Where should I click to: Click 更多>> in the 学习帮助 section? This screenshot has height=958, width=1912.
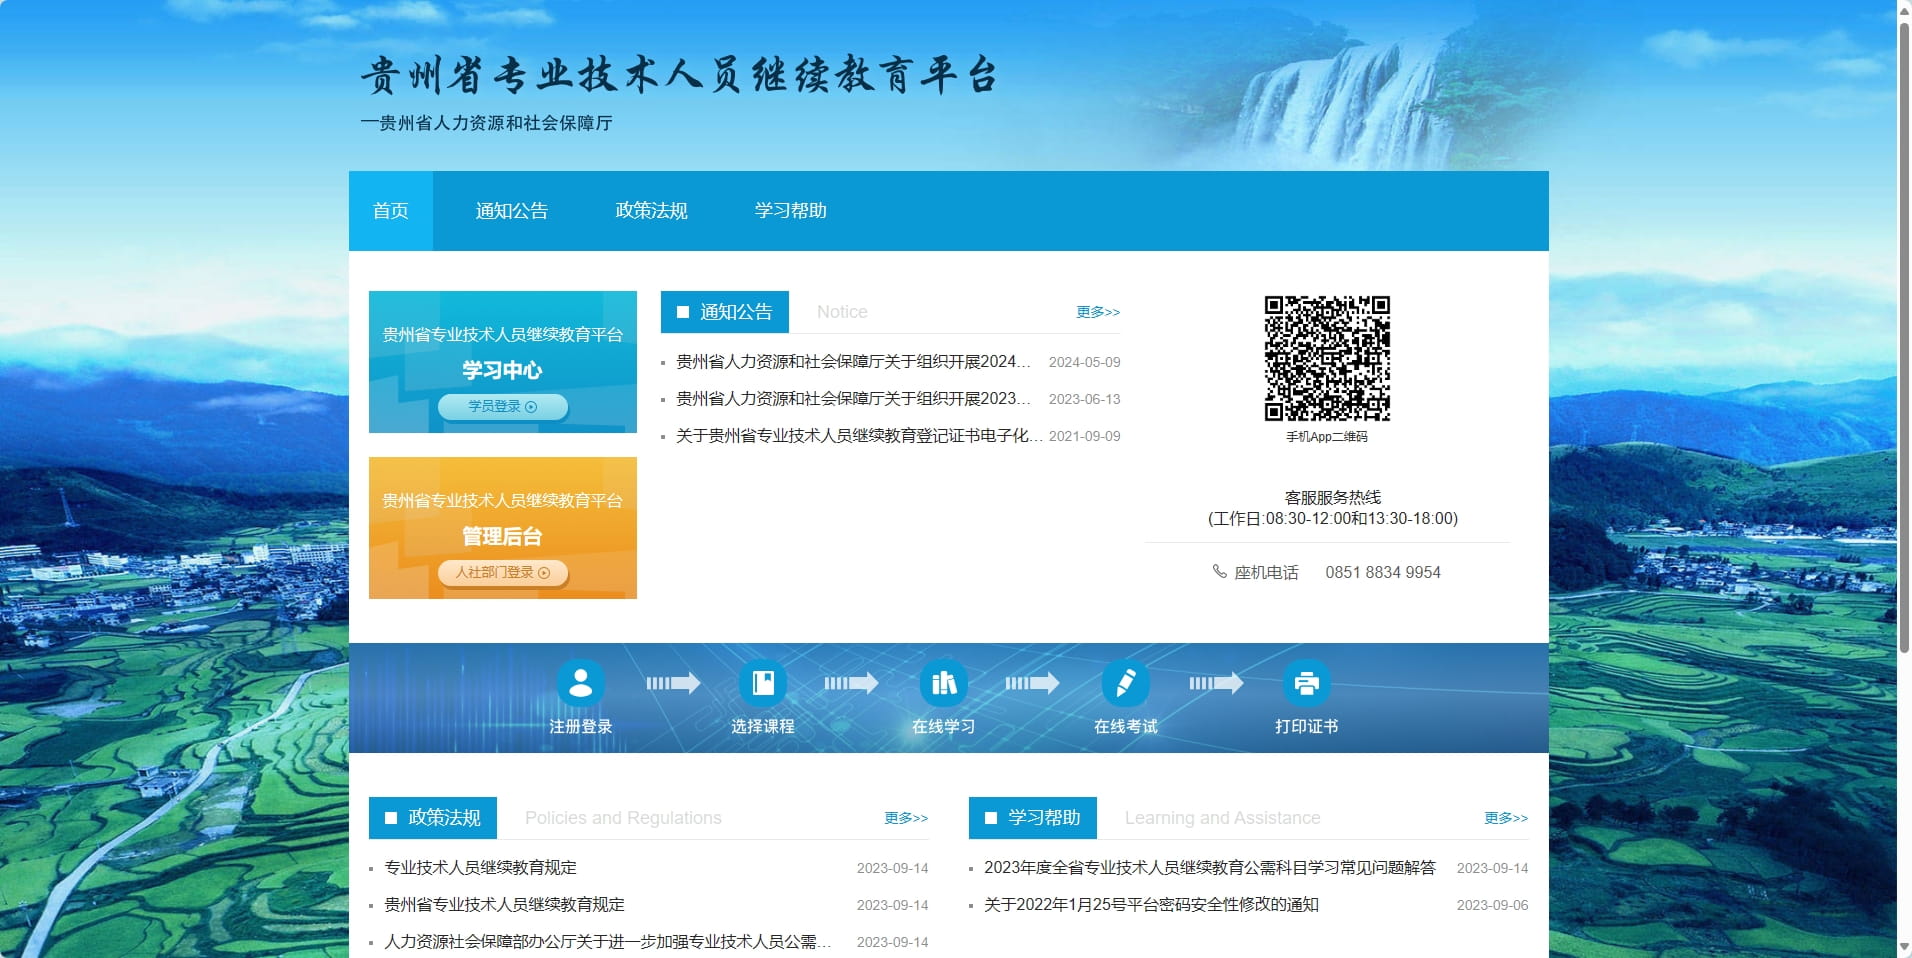1506,818
